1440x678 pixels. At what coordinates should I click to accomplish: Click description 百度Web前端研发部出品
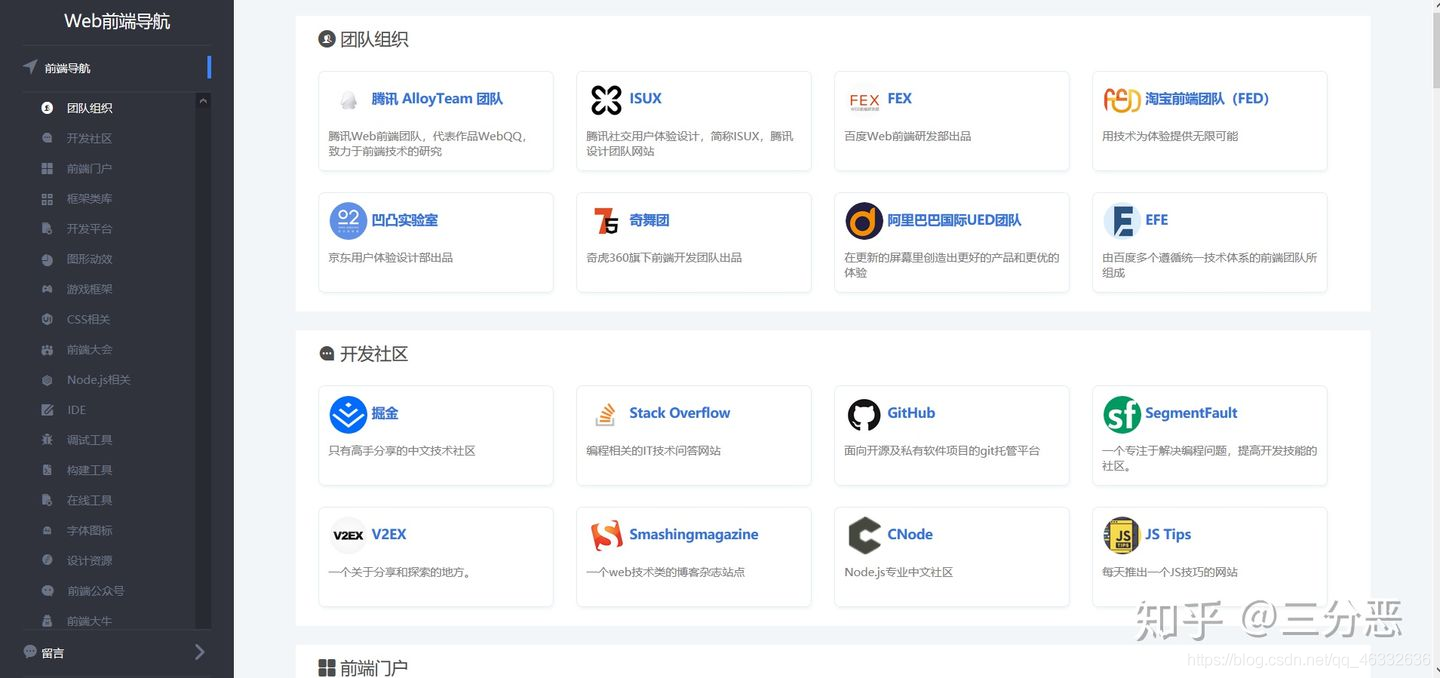pos(907,136)
